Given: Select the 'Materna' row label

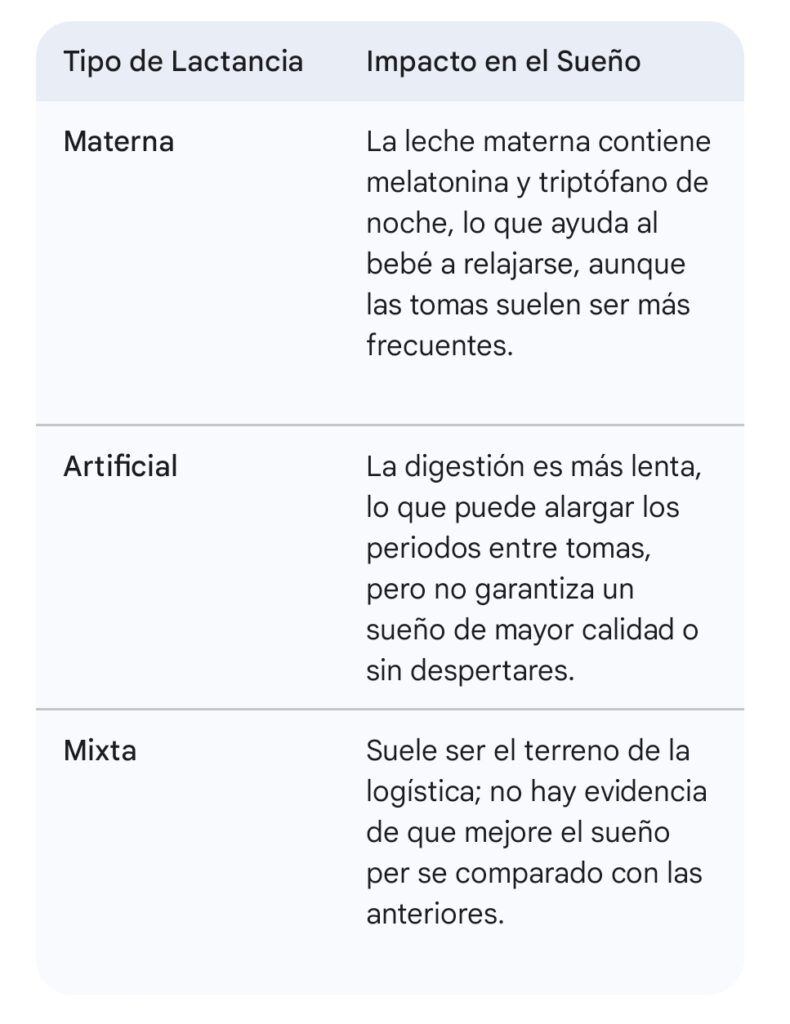Looking at the screenshot, I should (118, 142).
